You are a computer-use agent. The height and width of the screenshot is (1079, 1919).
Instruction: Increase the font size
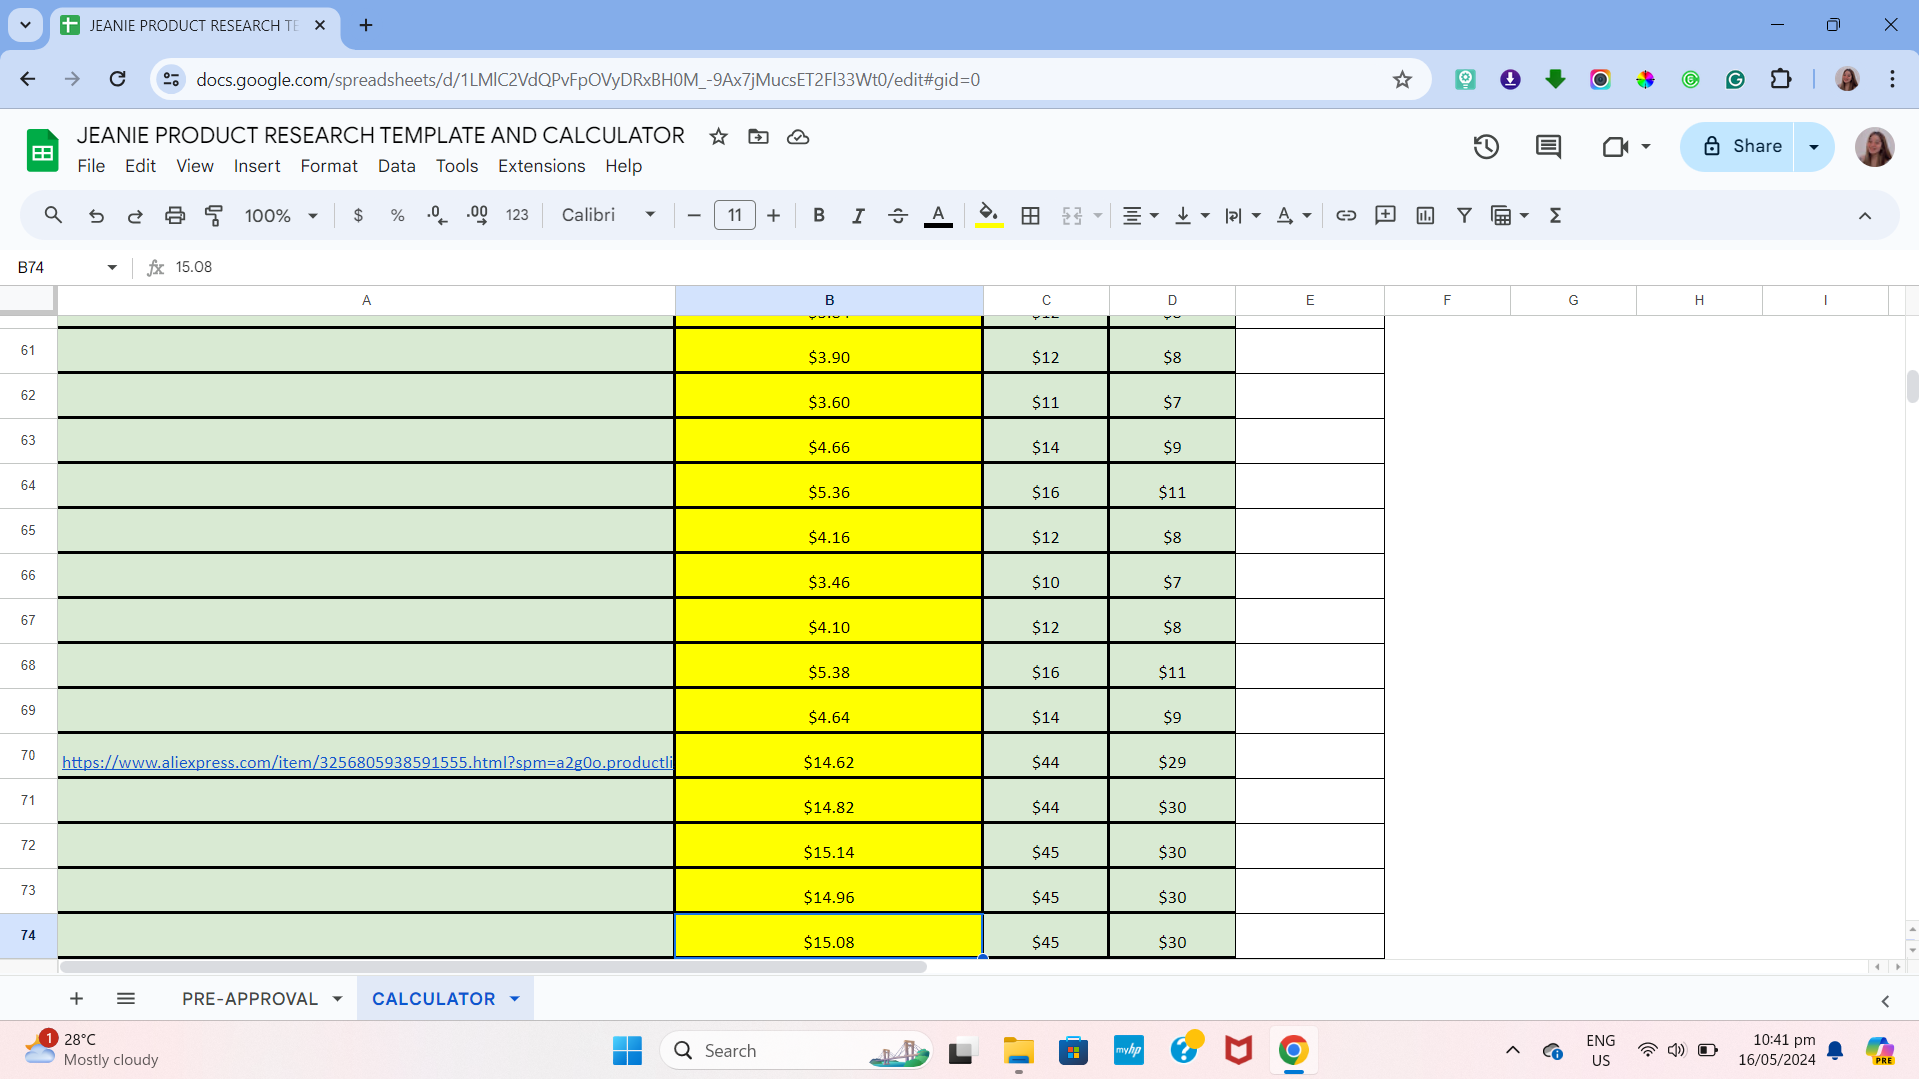coord(773,215)
